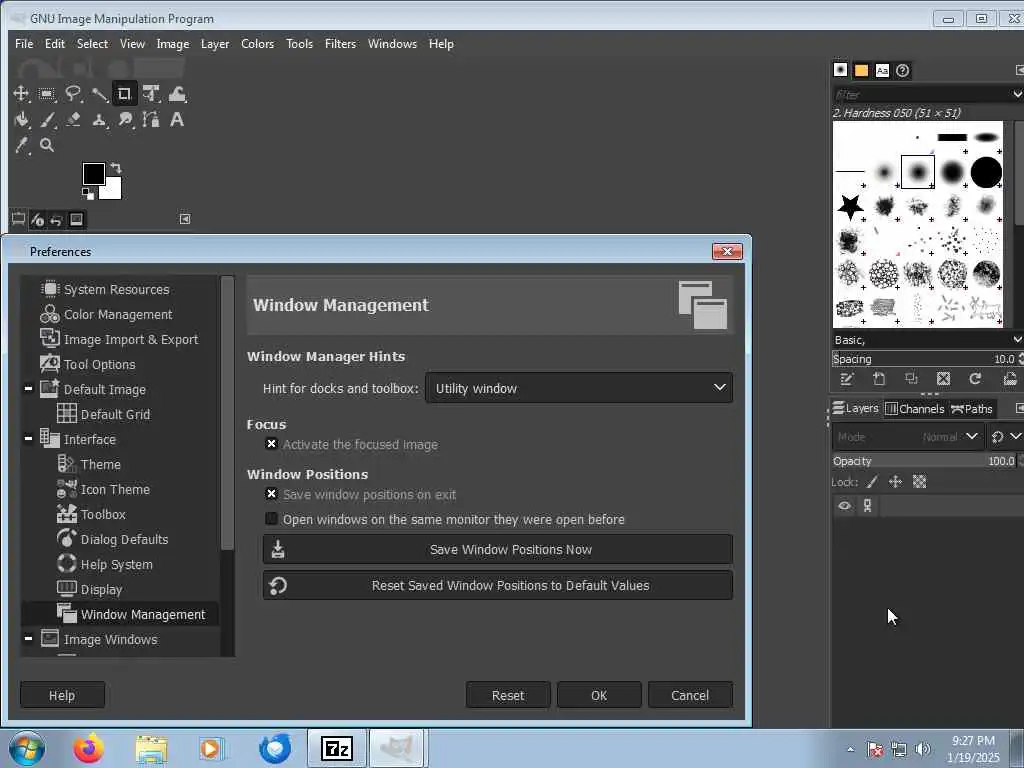Select Toolbox in preferences tree
1024x768 pixels.
click(103, 514)
